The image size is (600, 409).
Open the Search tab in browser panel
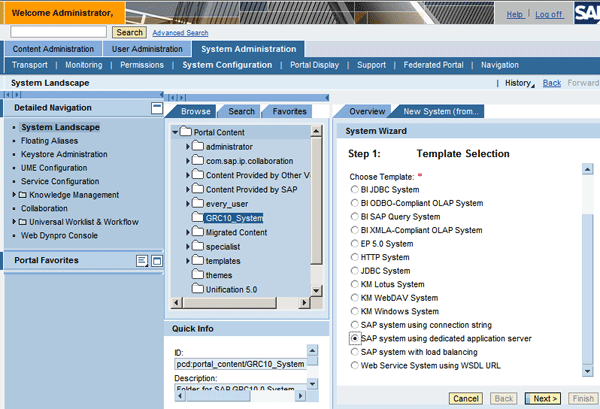241,111
